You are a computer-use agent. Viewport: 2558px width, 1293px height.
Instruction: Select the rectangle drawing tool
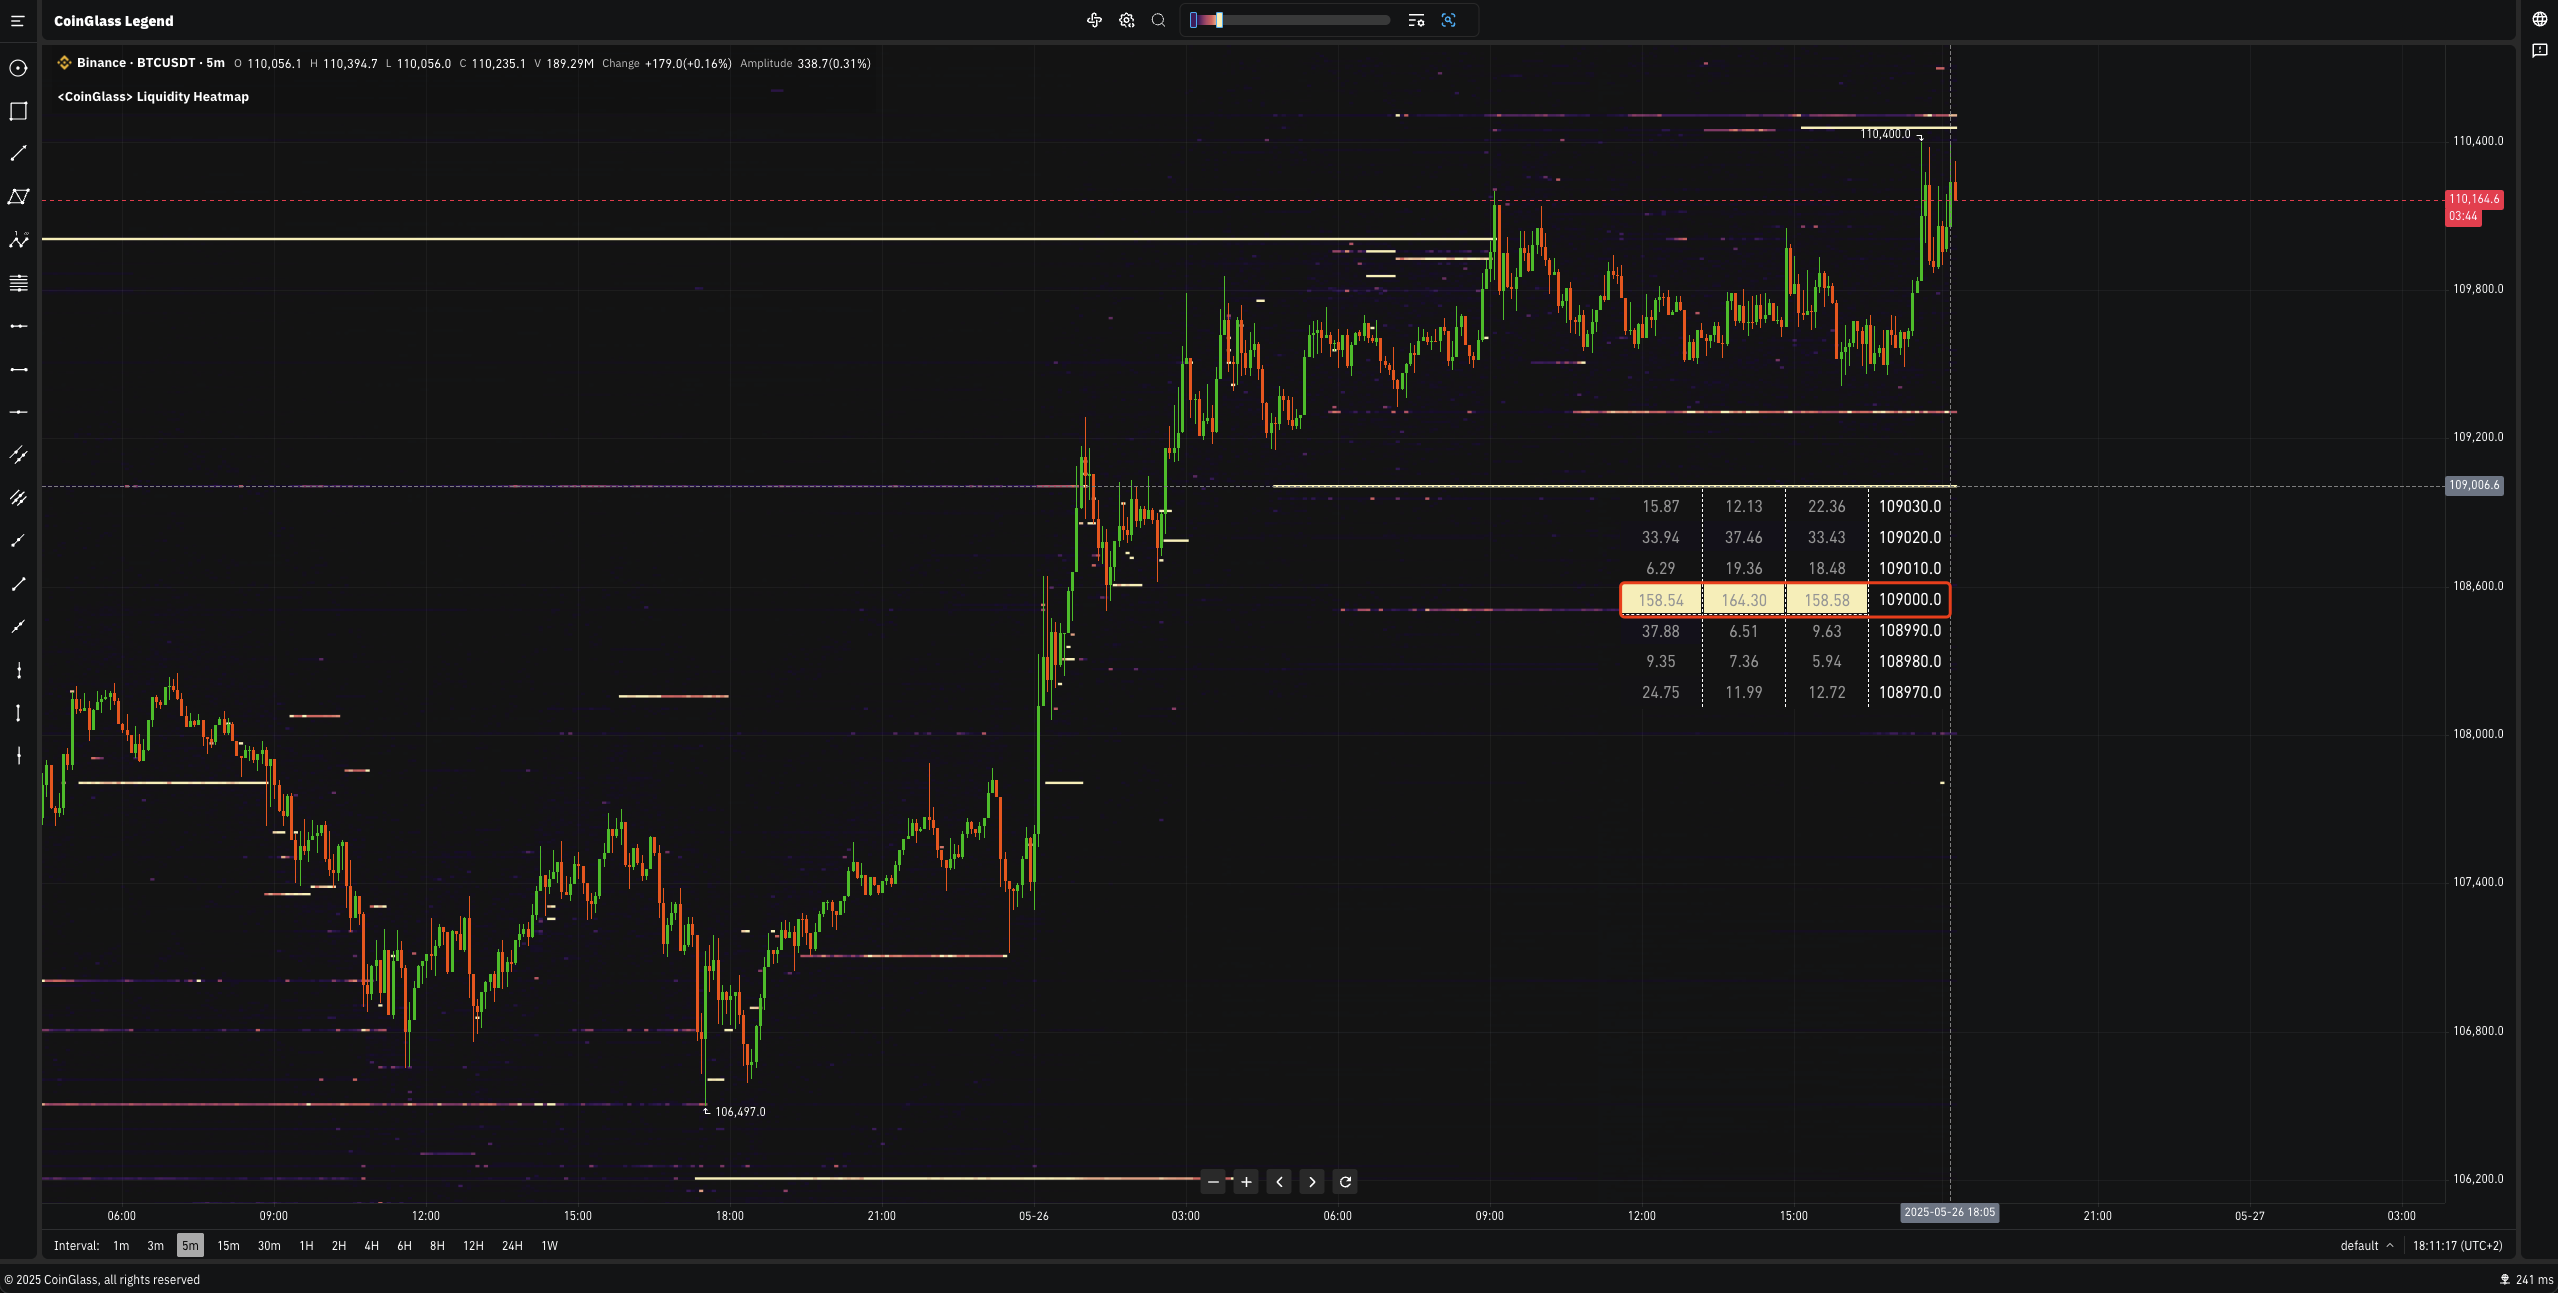click(17, 112)
